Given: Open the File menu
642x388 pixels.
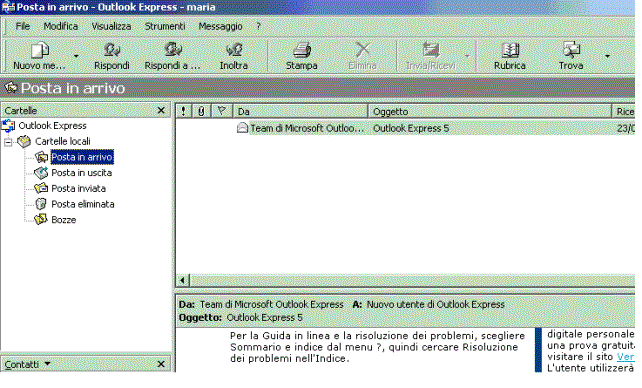Looking at the screenshot, I should pyautogui.click(x=23, y=27).
